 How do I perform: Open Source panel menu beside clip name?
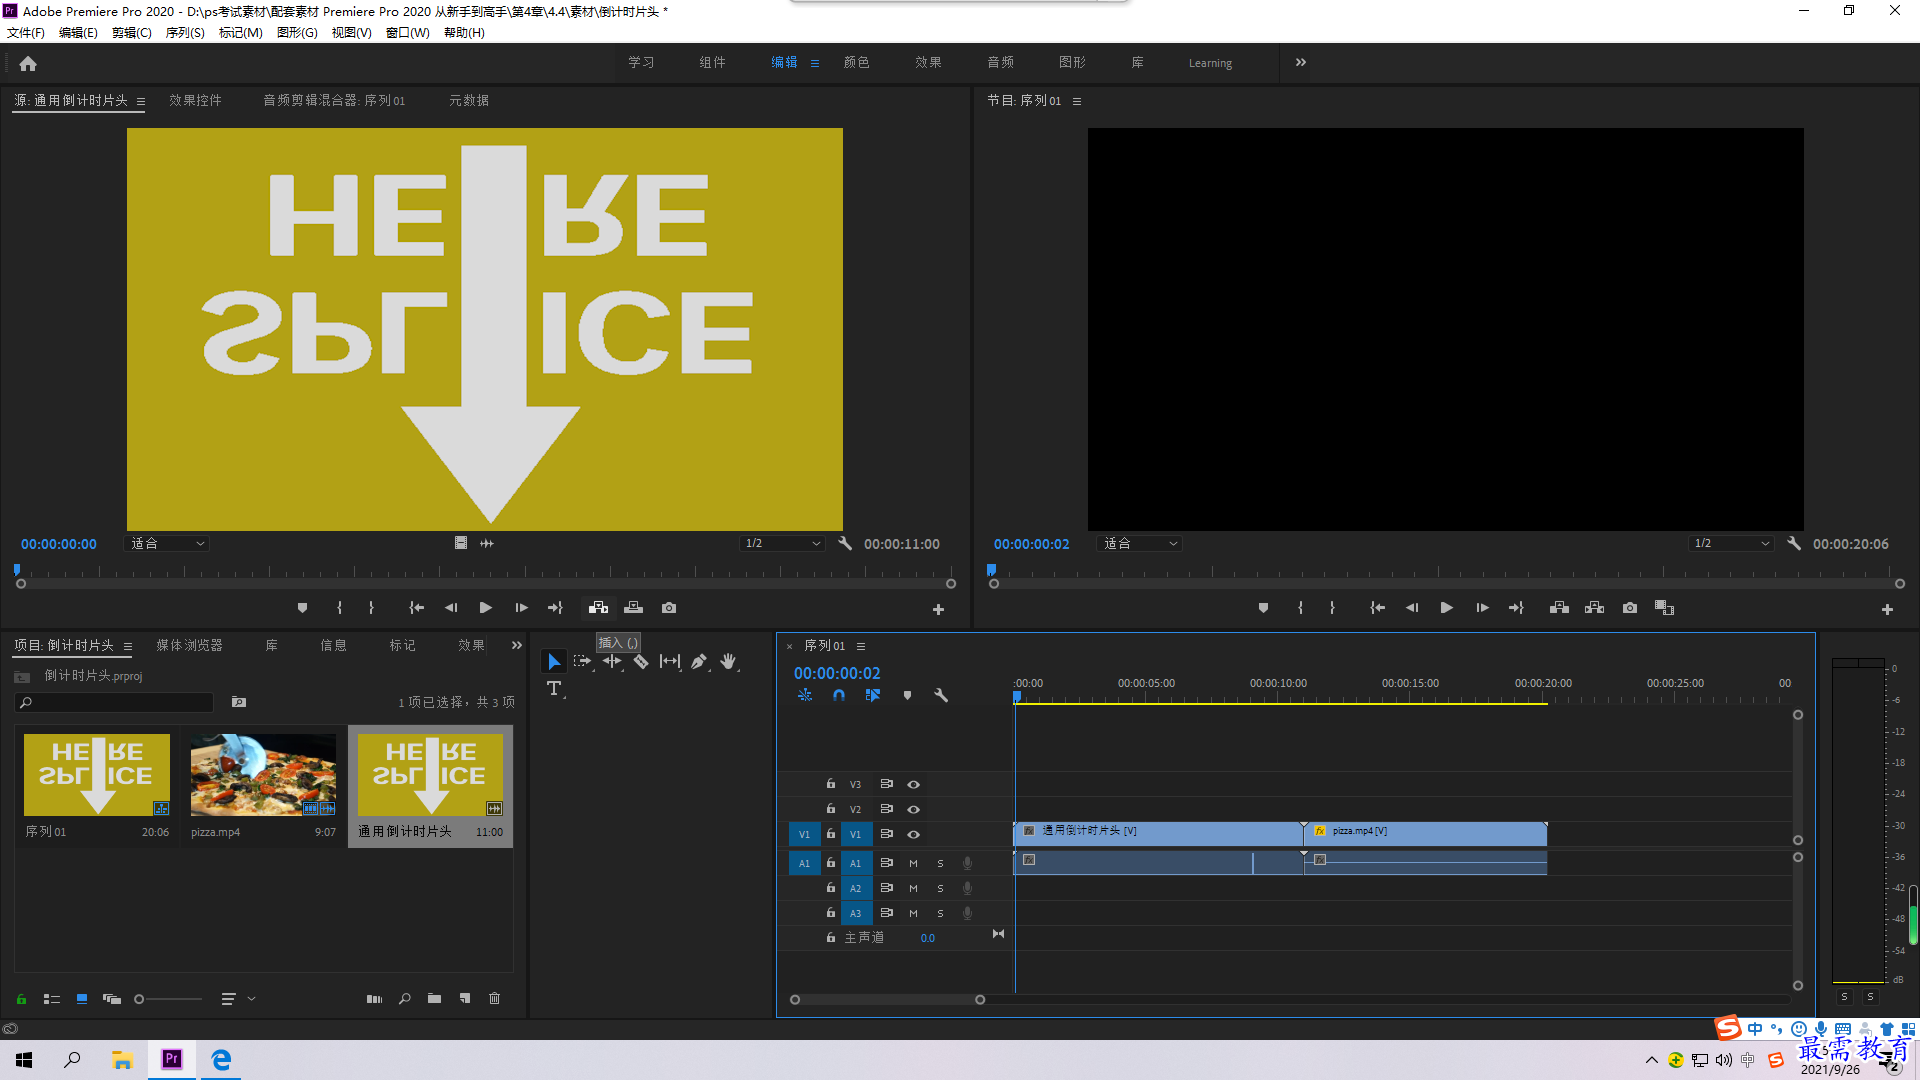(141, 101)
